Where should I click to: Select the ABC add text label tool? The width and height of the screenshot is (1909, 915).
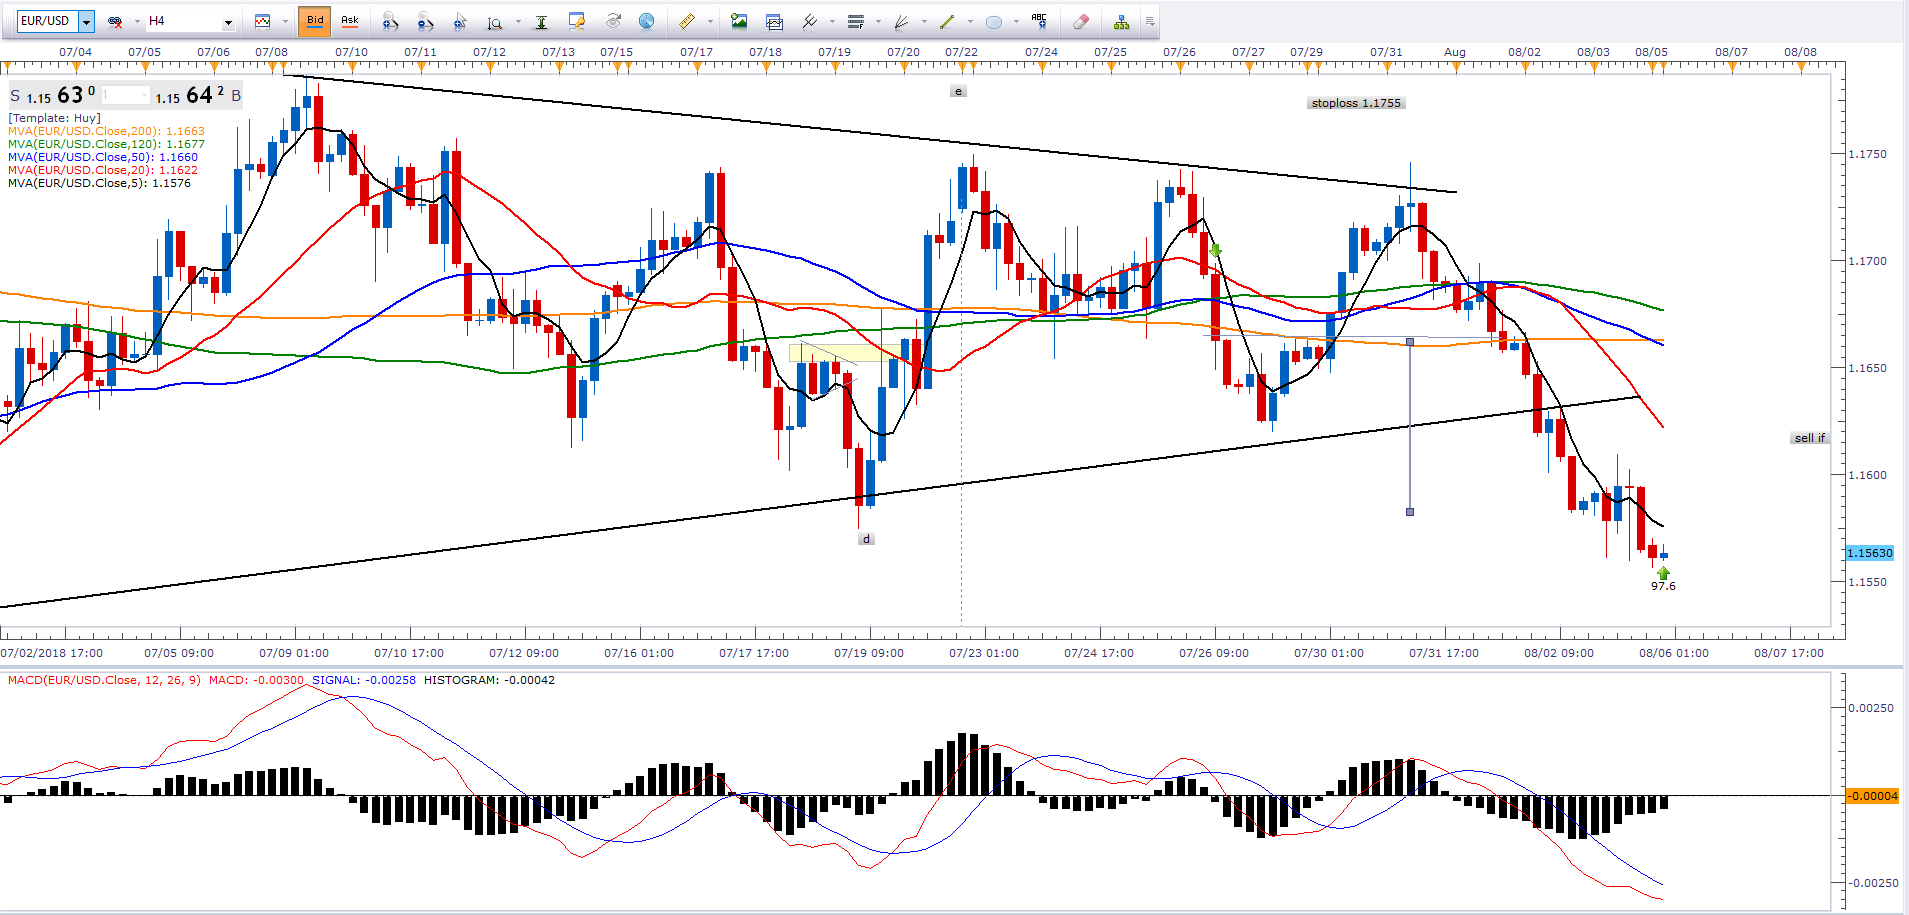click(1039, 21)
